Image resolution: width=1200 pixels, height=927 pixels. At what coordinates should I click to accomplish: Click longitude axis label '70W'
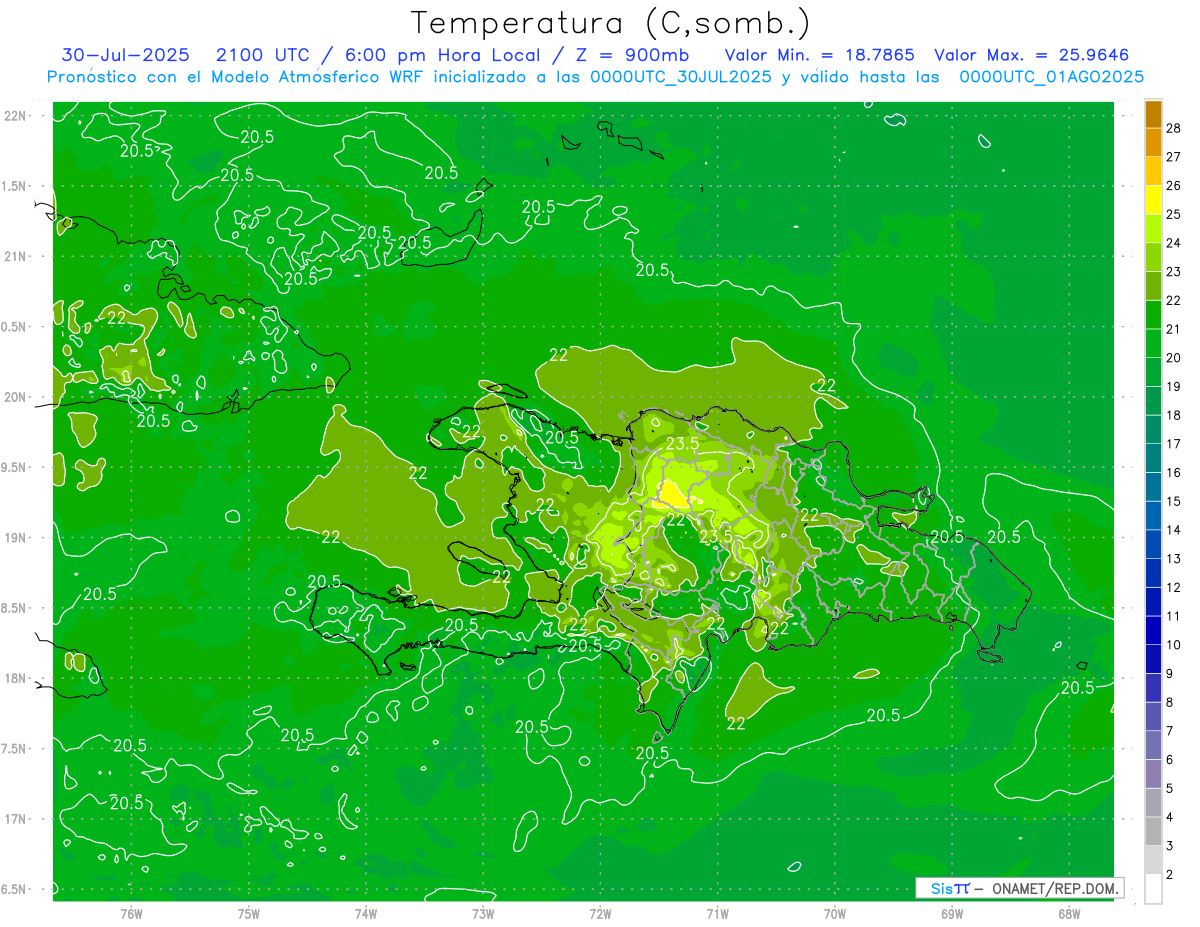[835, 914]
